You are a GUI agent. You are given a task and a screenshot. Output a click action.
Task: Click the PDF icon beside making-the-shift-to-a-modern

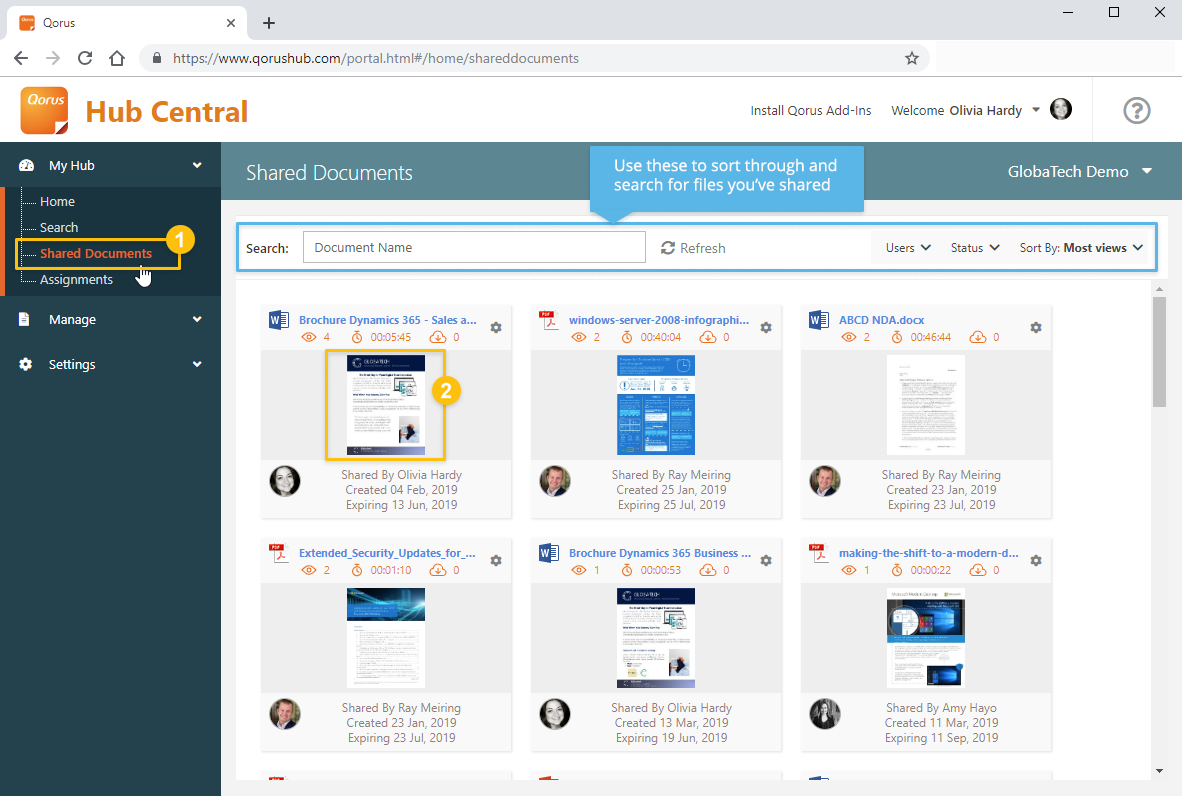coord(818,553)
